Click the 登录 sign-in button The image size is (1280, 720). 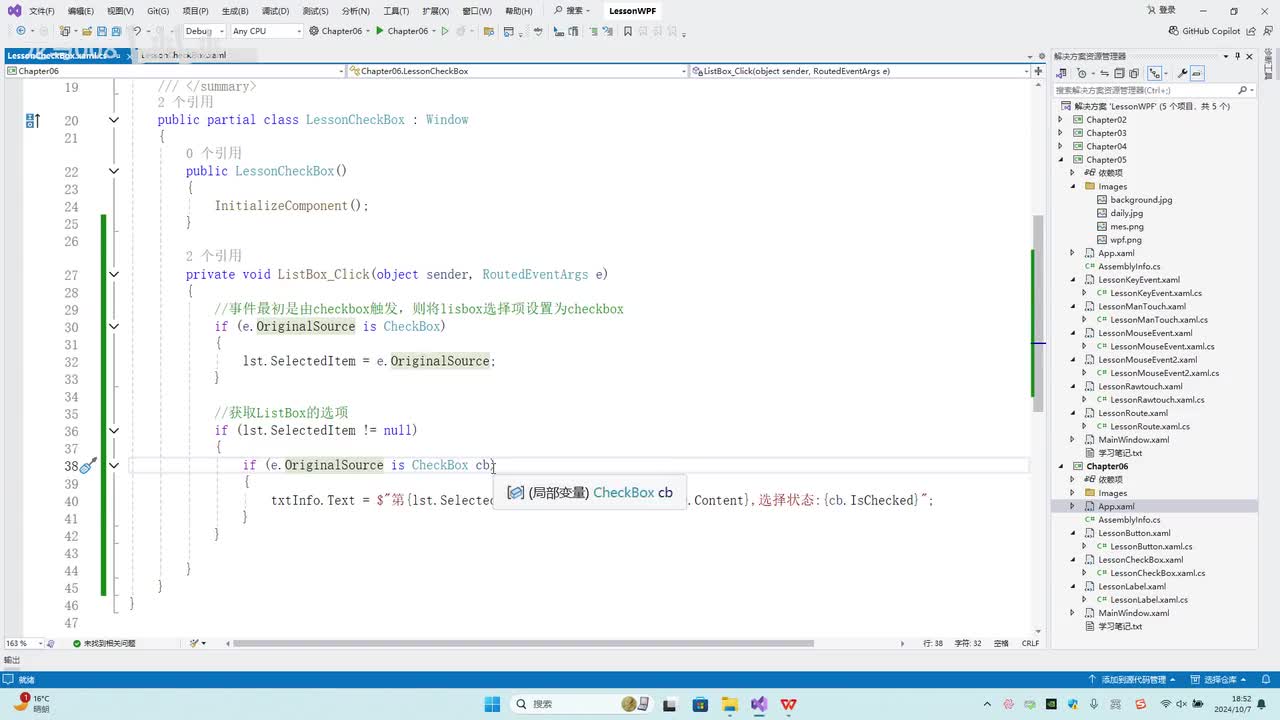(1160, 11)
